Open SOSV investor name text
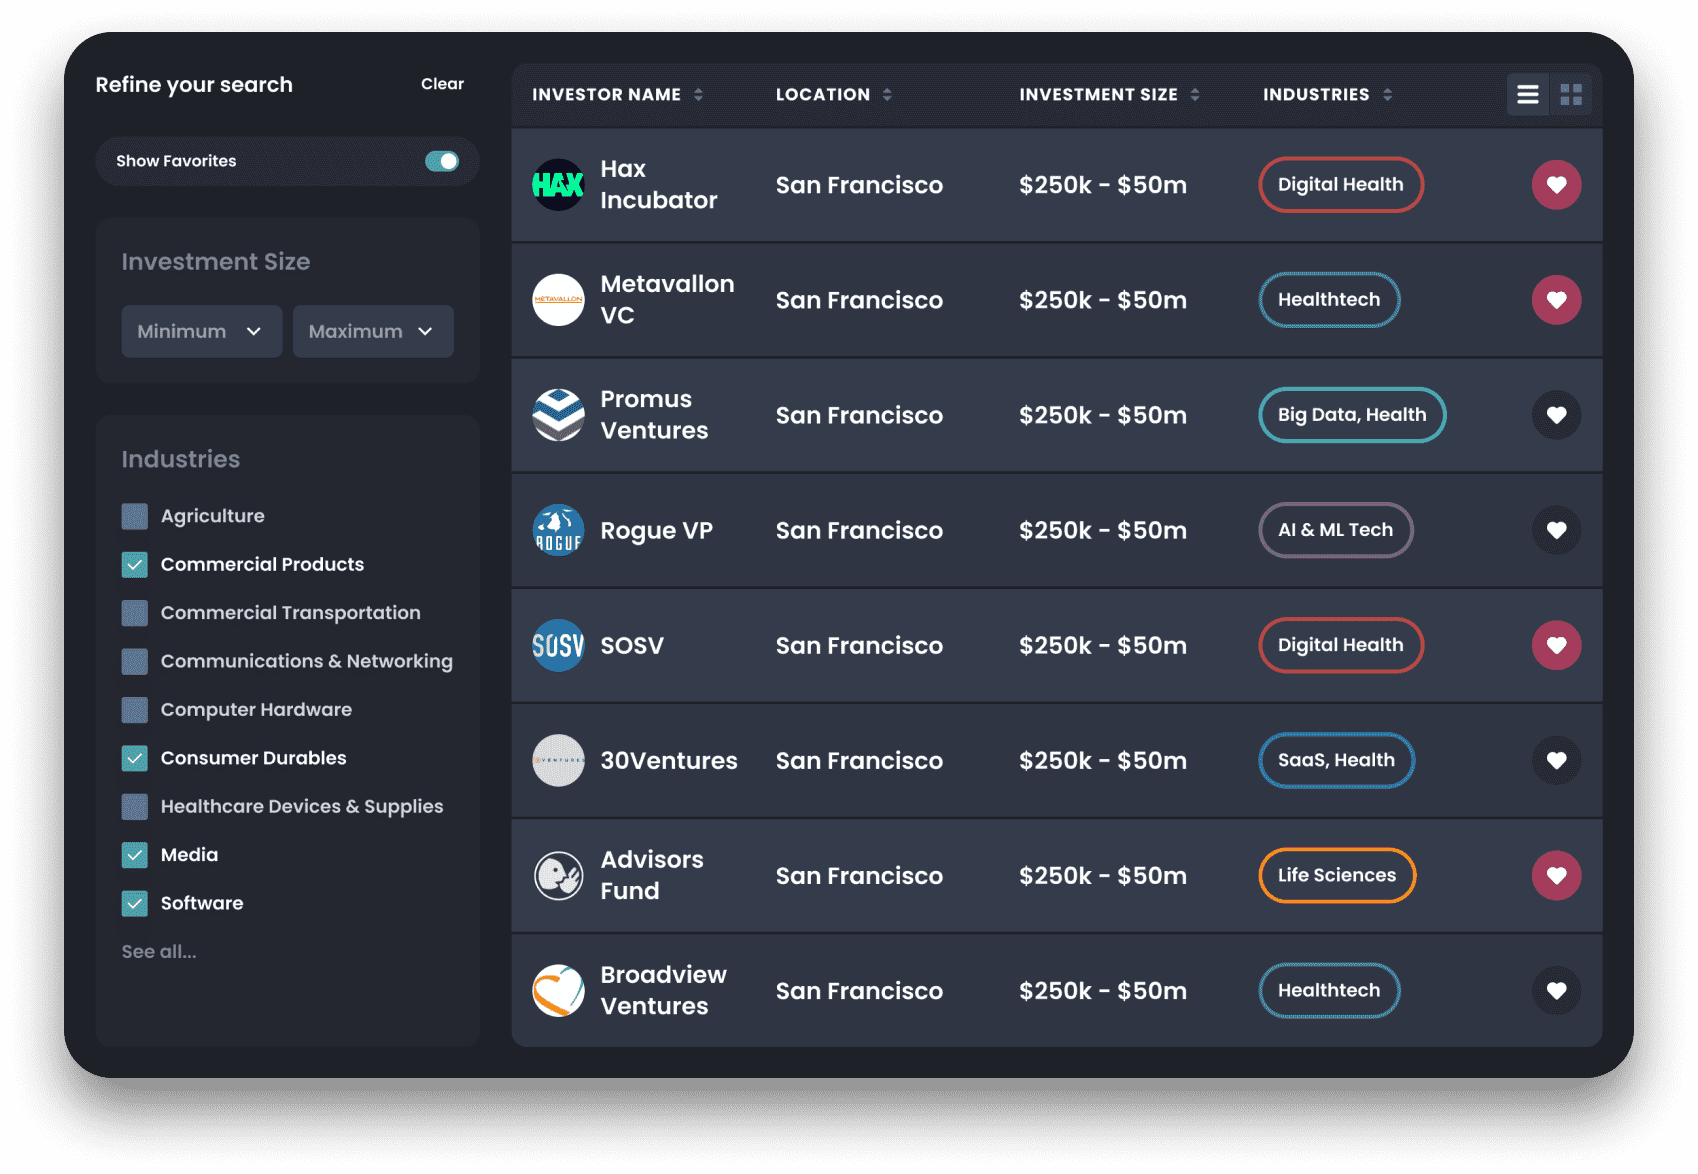This screenshot has height=1174, width=1698. coord(632,645)
